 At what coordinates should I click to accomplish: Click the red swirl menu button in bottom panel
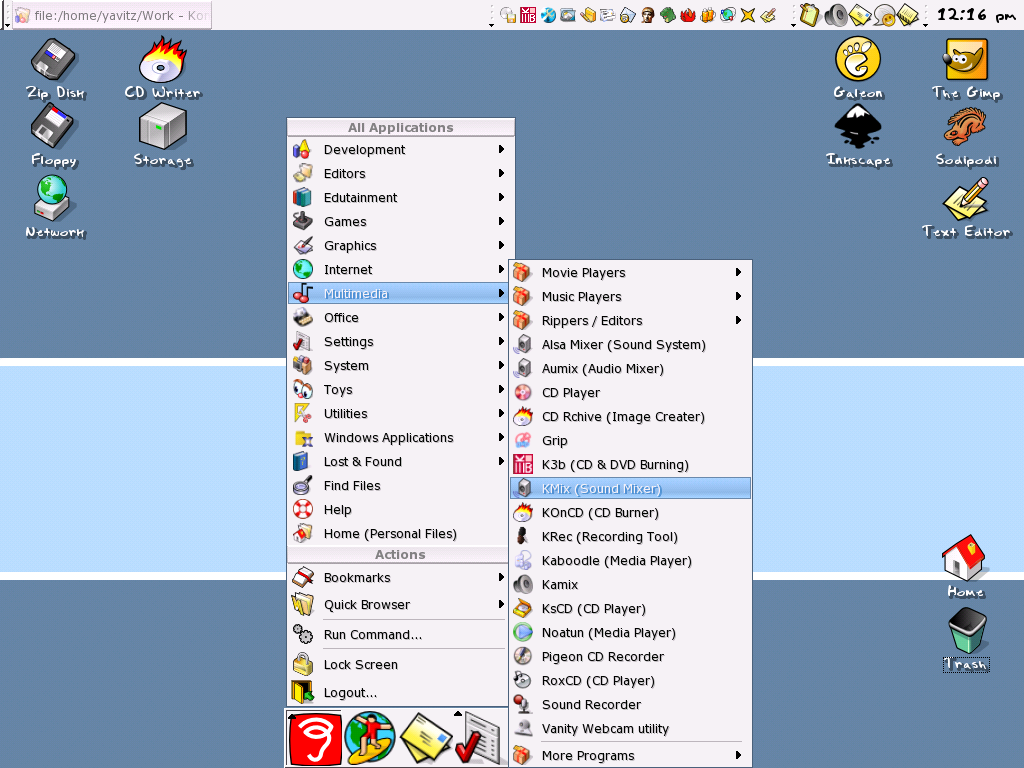(315, 739)
